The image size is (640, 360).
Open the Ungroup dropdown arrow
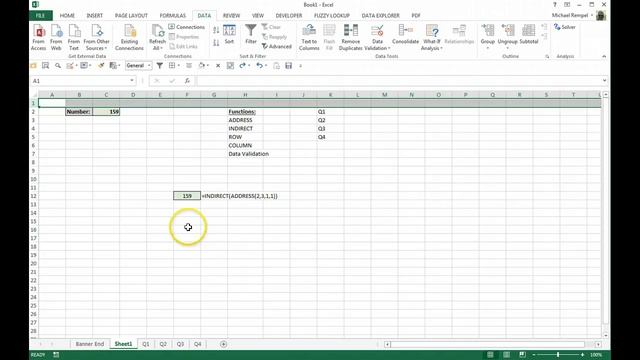[x=507, y=48]
